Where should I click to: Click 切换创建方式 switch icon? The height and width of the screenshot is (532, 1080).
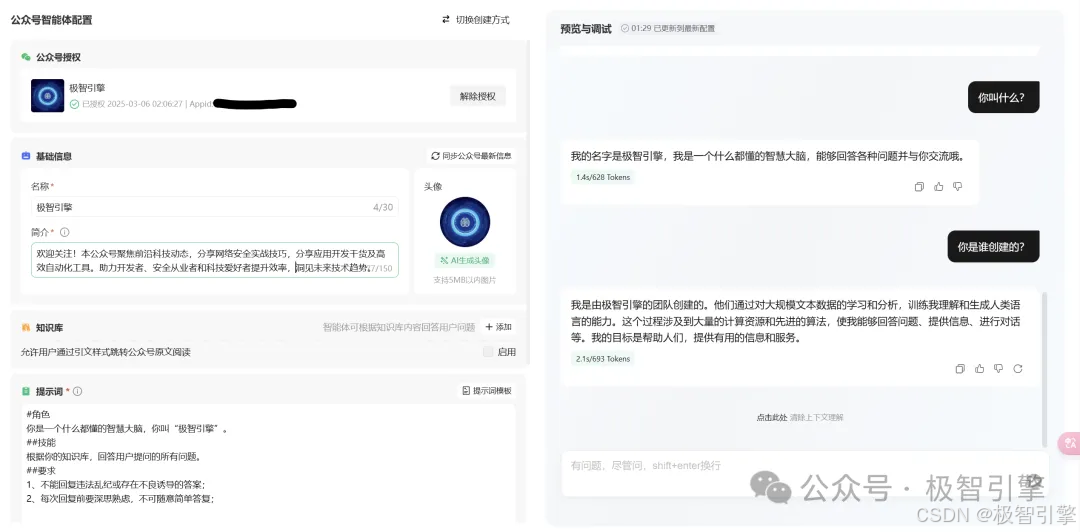pos(446,19)
